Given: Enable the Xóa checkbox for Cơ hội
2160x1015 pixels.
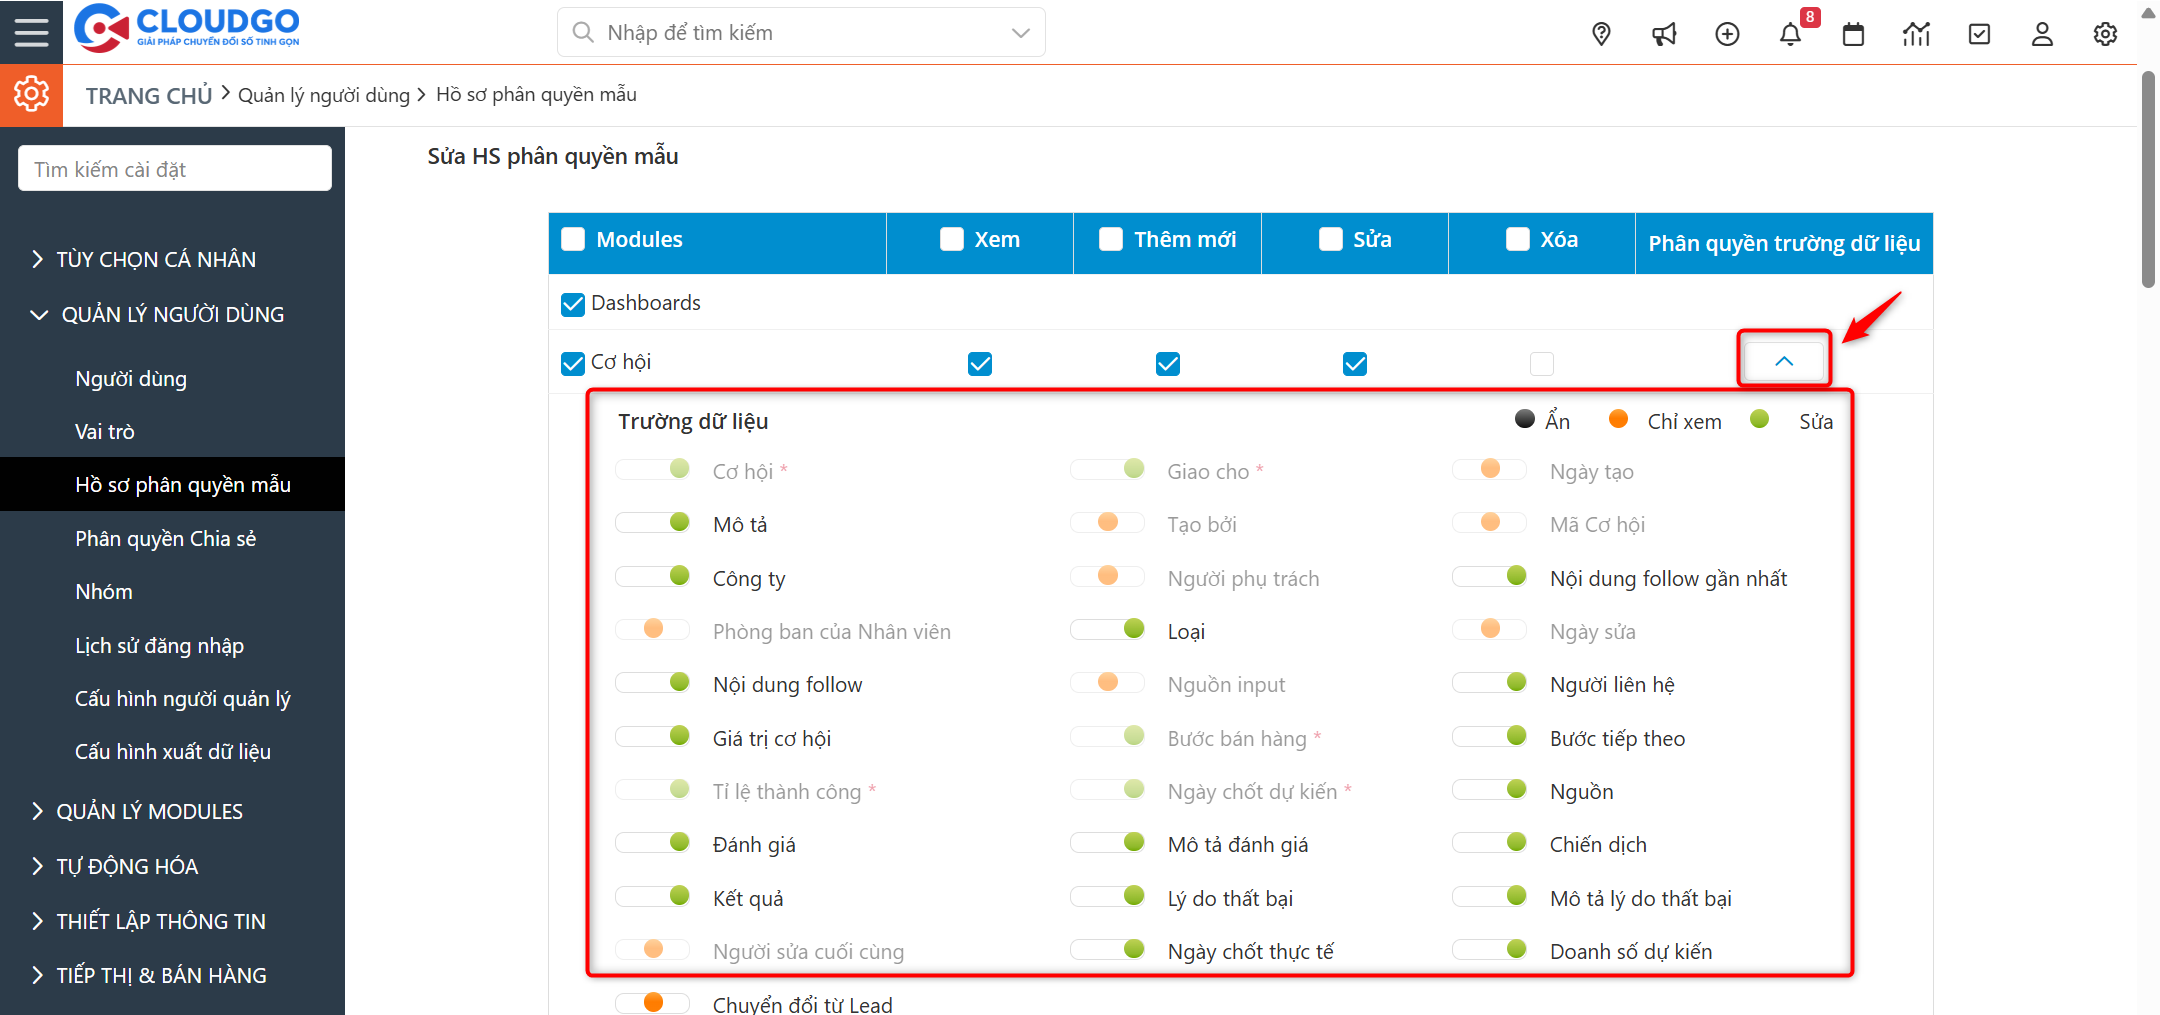Looking at the screenshot, I should [x=1541, y=363].
